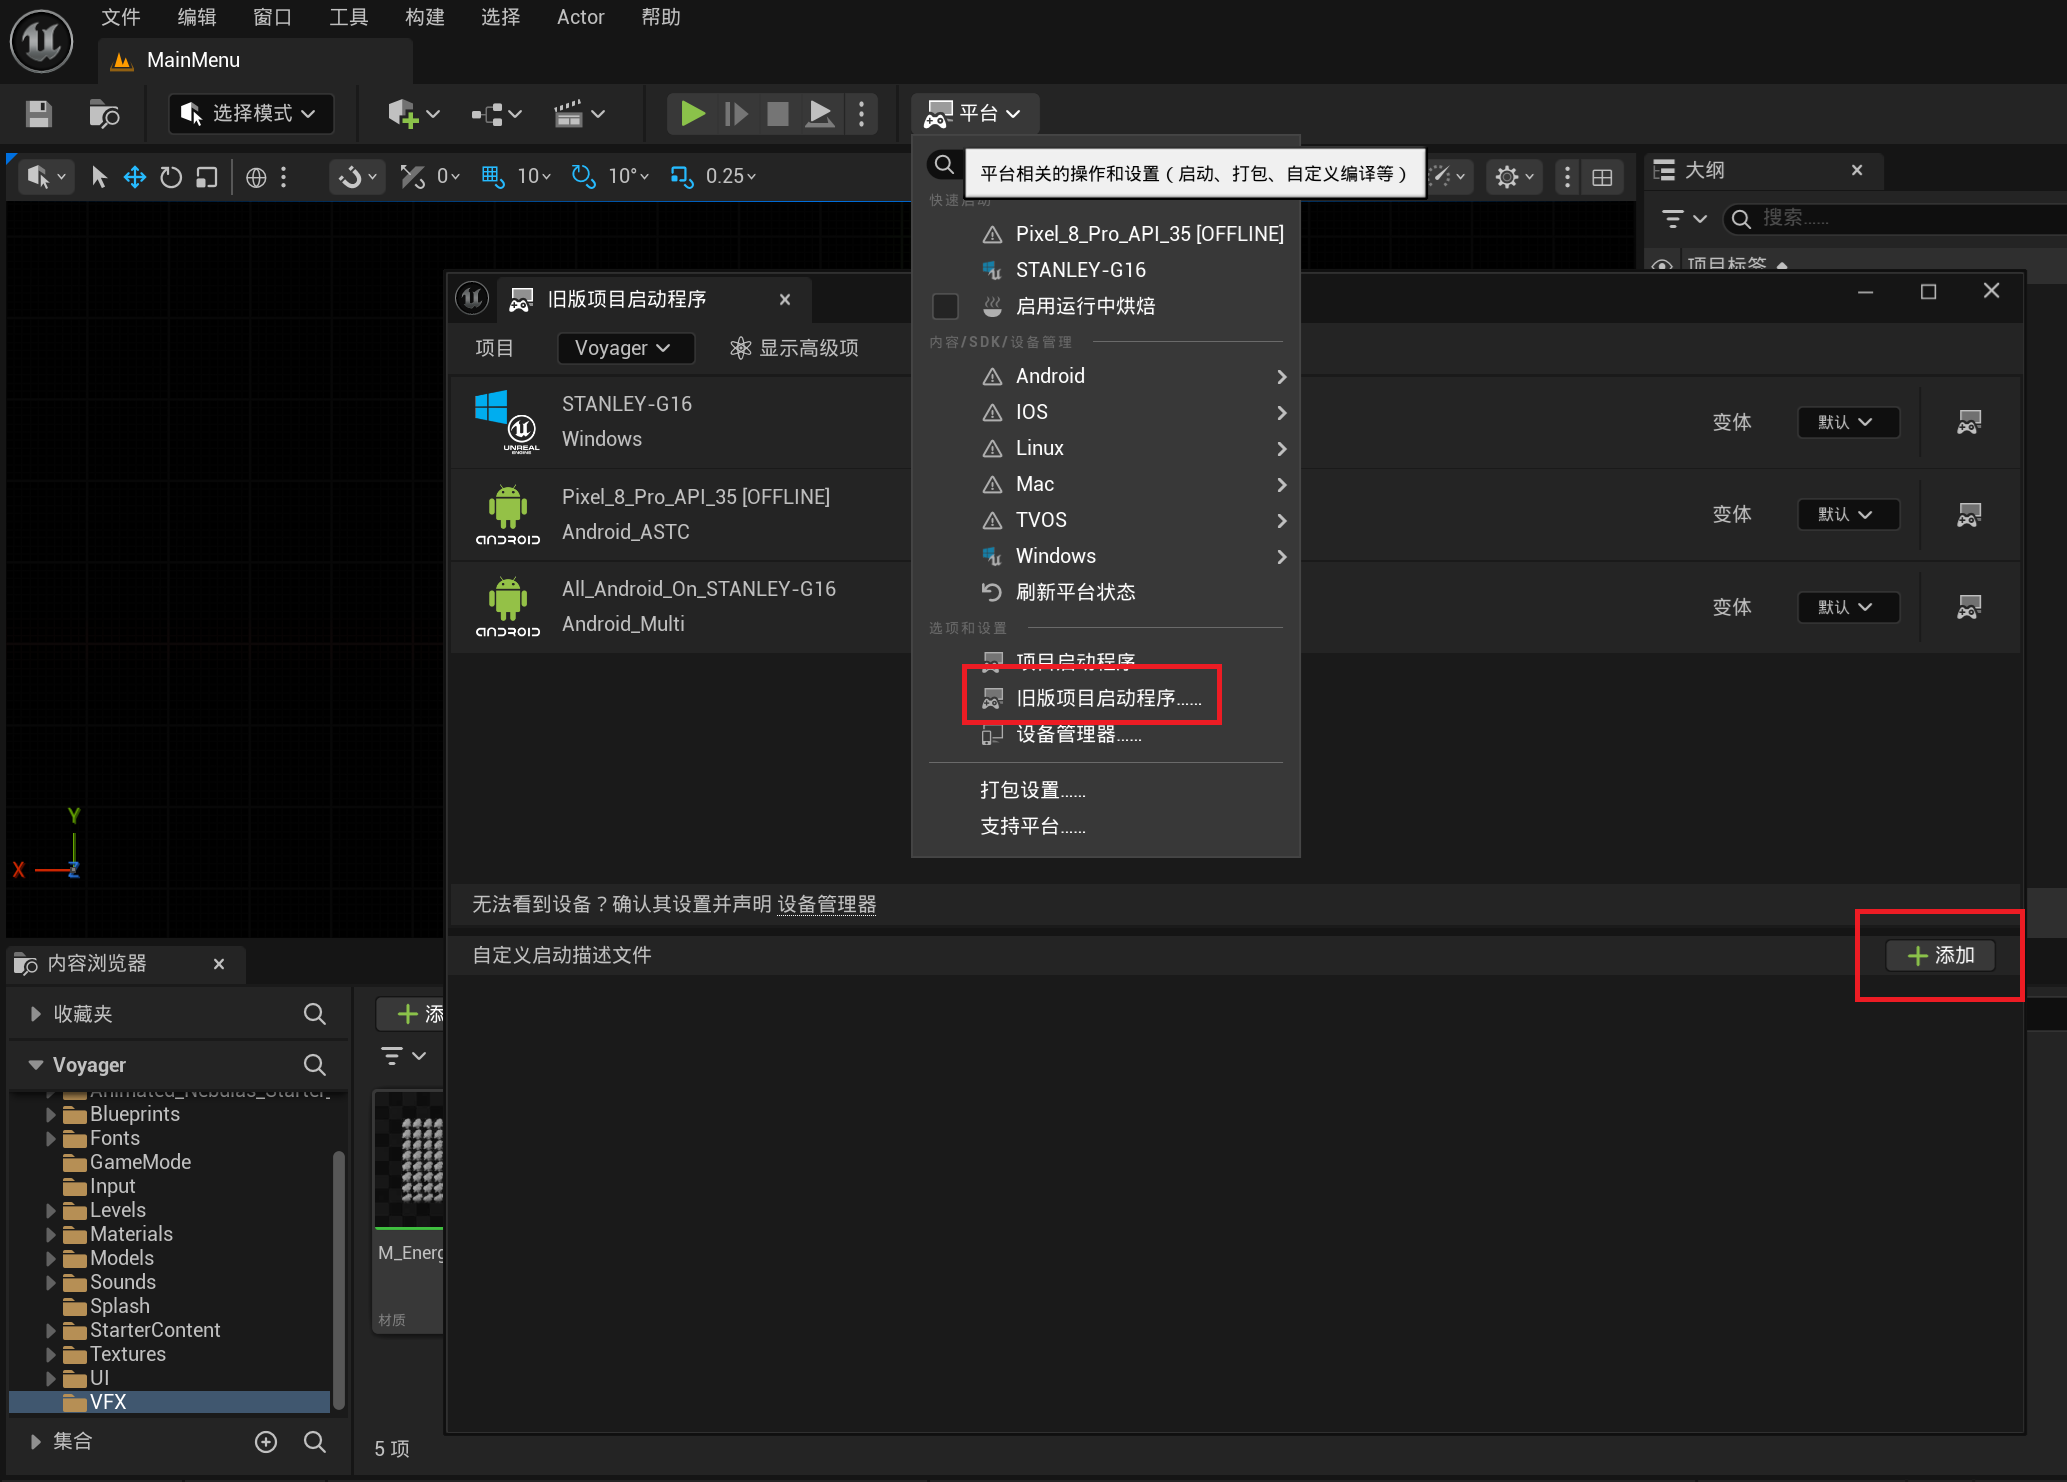Toggle grid snapping icon in viewport

(x=492, y=176)
